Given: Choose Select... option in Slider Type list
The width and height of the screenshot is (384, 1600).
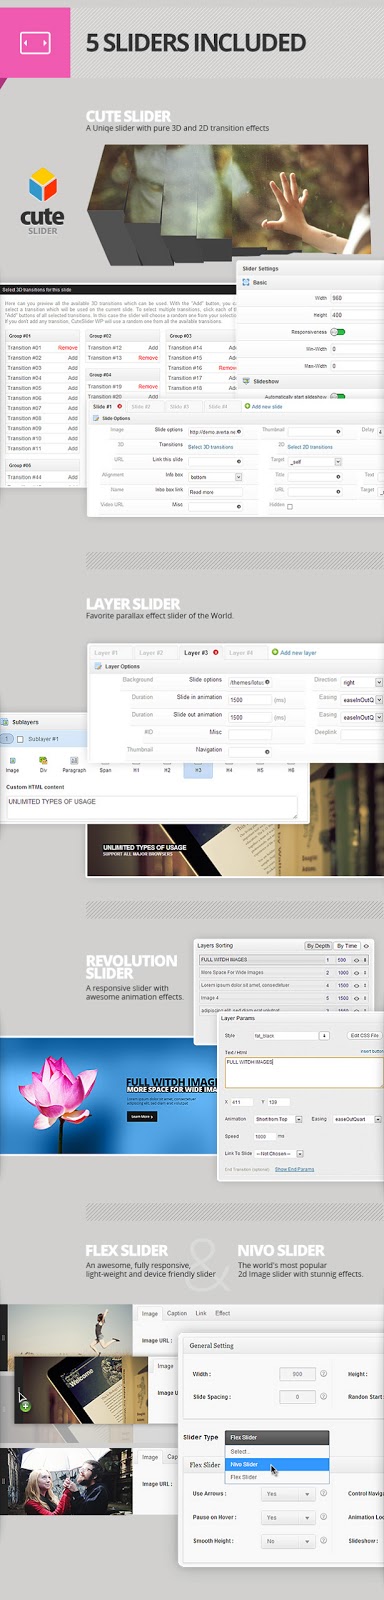Looking at the screenshot, I should pyautogui.click(x=277, y=1451).
